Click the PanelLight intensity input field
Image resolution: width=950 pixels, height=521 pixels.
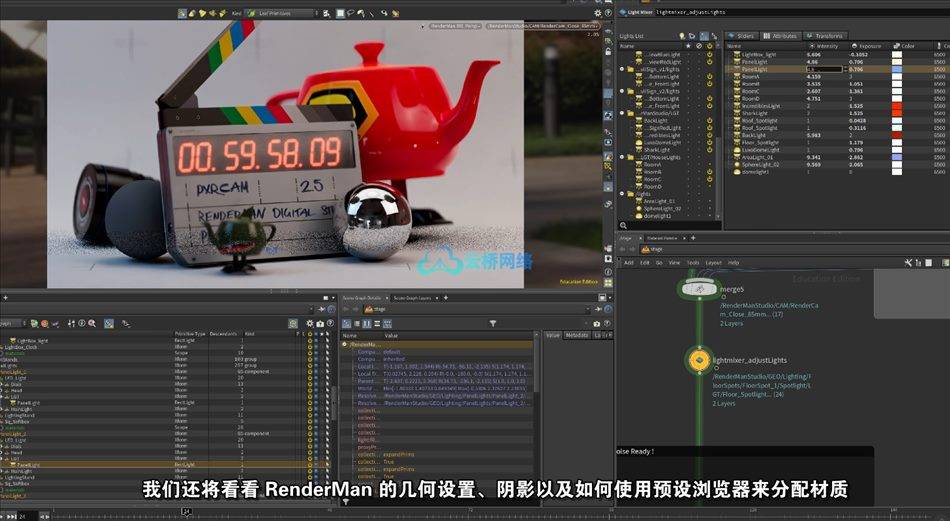coord(825,69)
